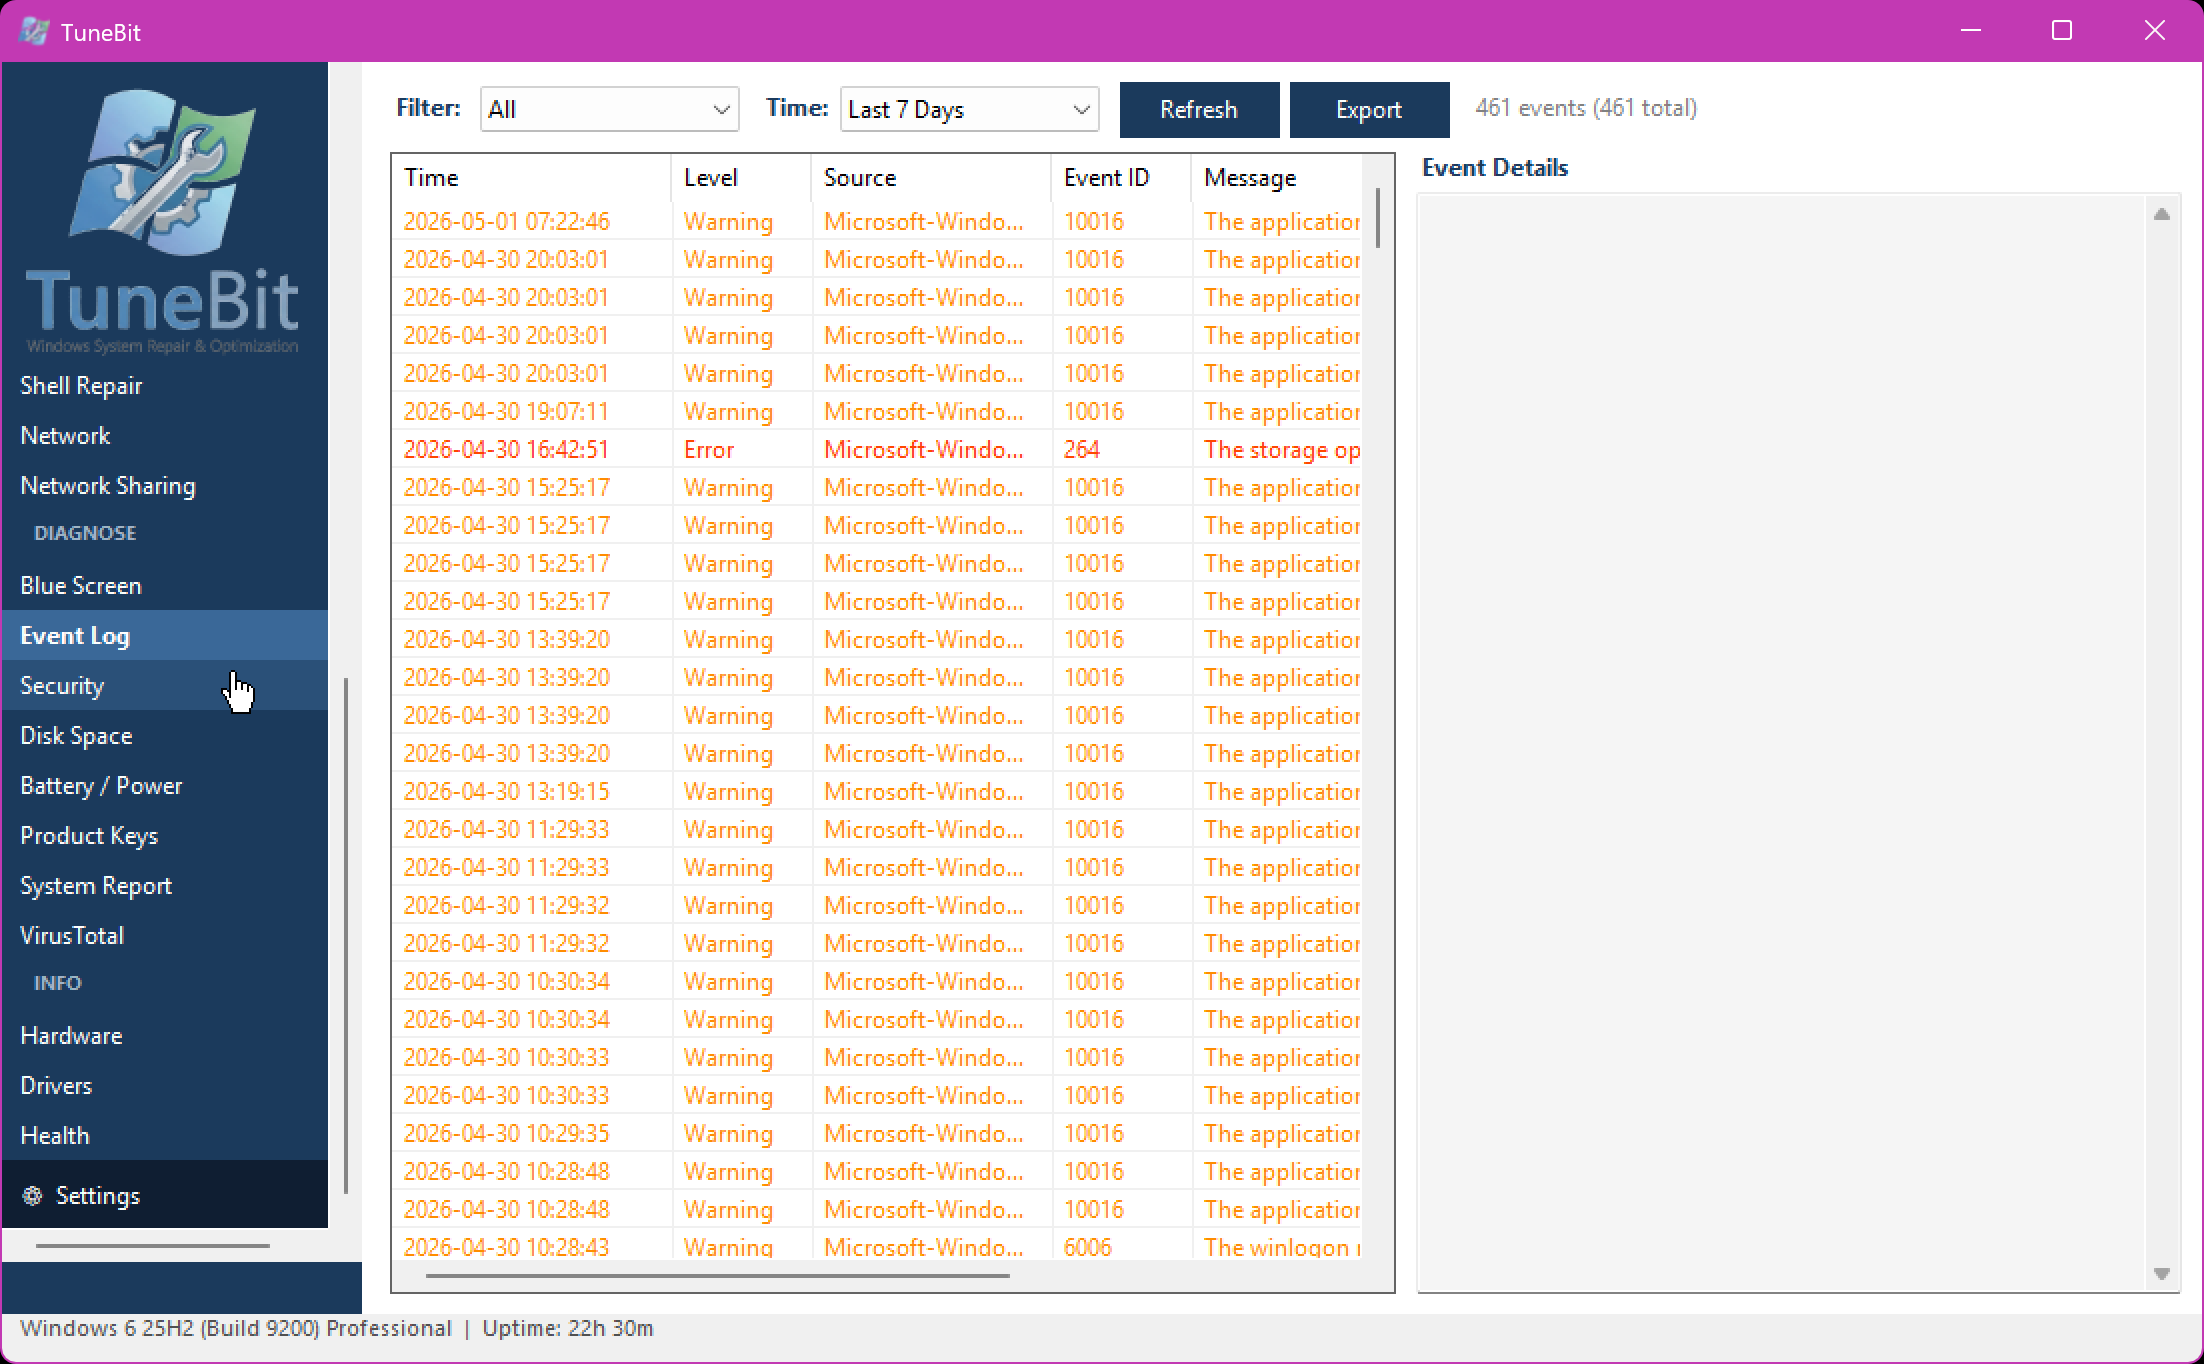
Task: Select event row 2026-04-30 13:19:15 Source cell
Action: 931,791
